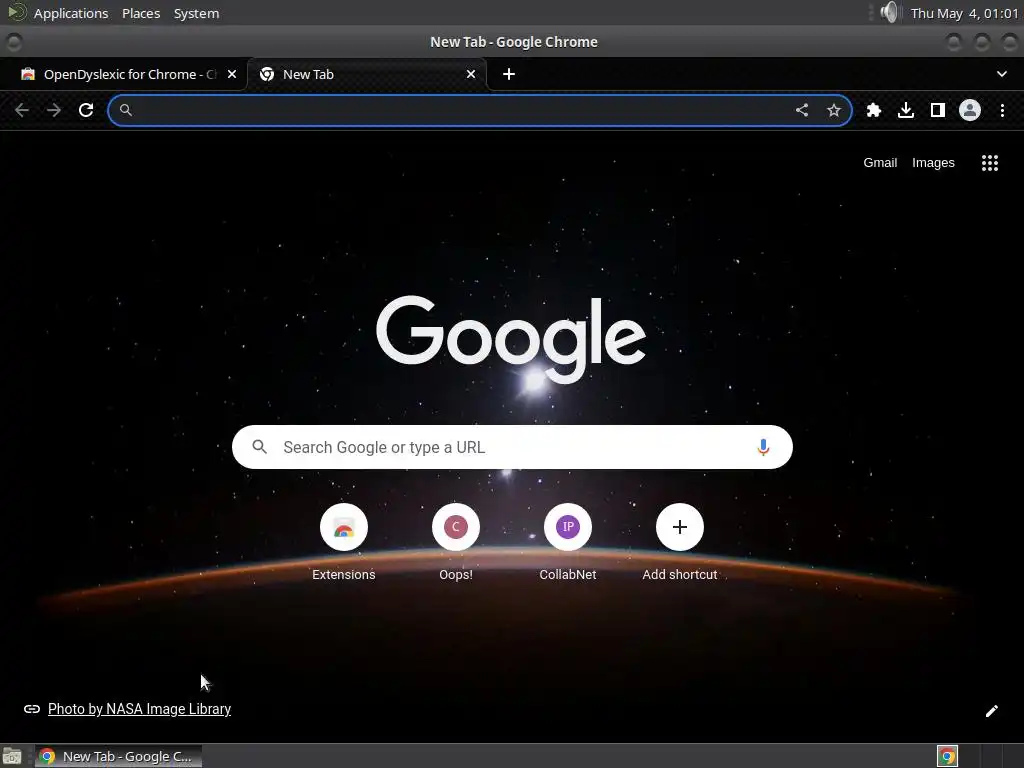Expand the tab search dropdown
1024x768 pixels.
(1001, 74)
